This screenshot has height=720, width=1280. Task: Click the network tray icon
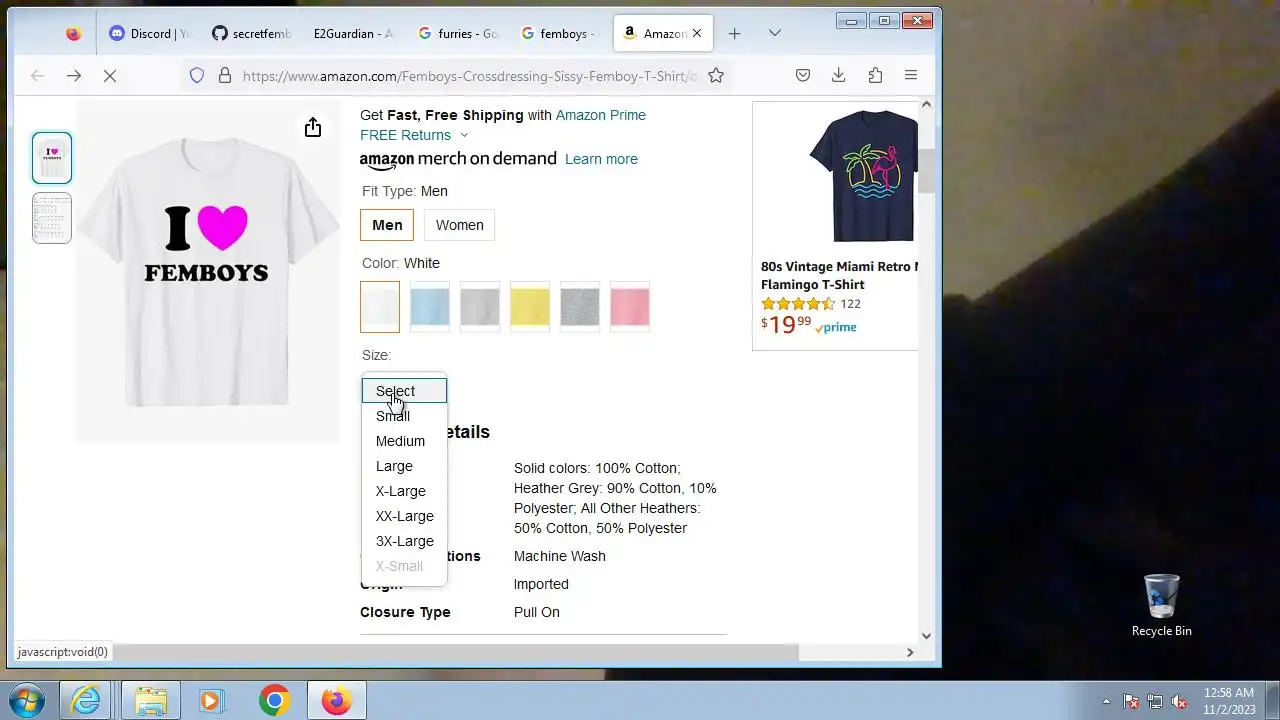coord(1155,701)
